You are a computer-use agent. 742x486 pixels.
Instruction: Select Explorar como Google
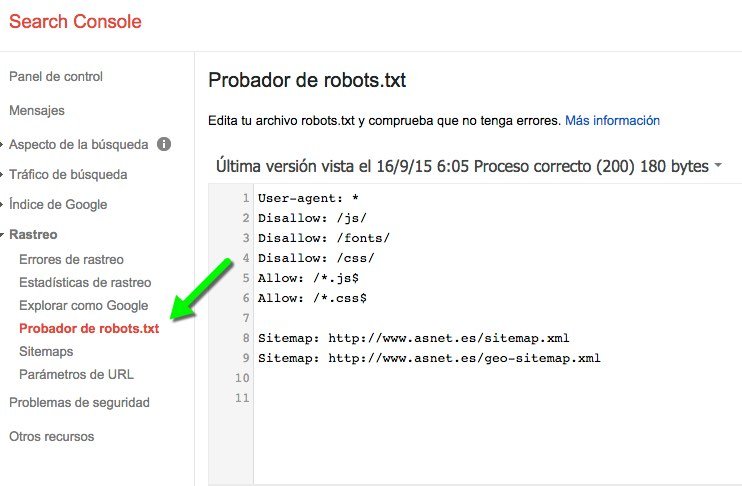(x=83, y=306)
